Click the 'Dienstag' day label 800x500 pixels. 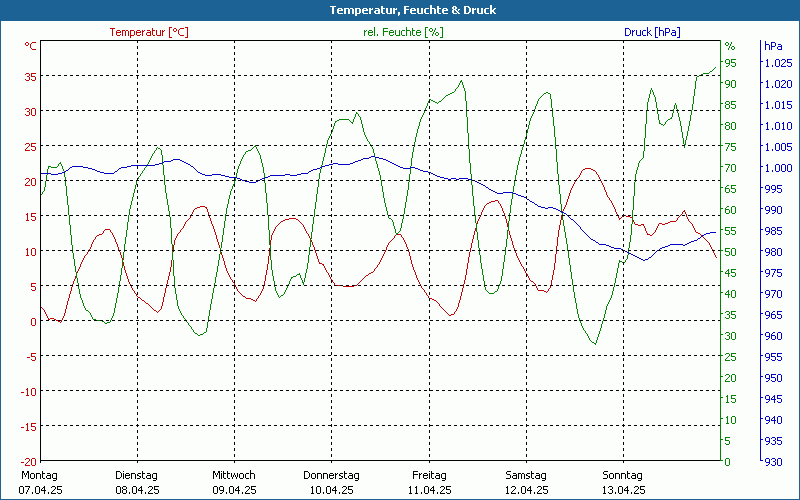point(136,475)
